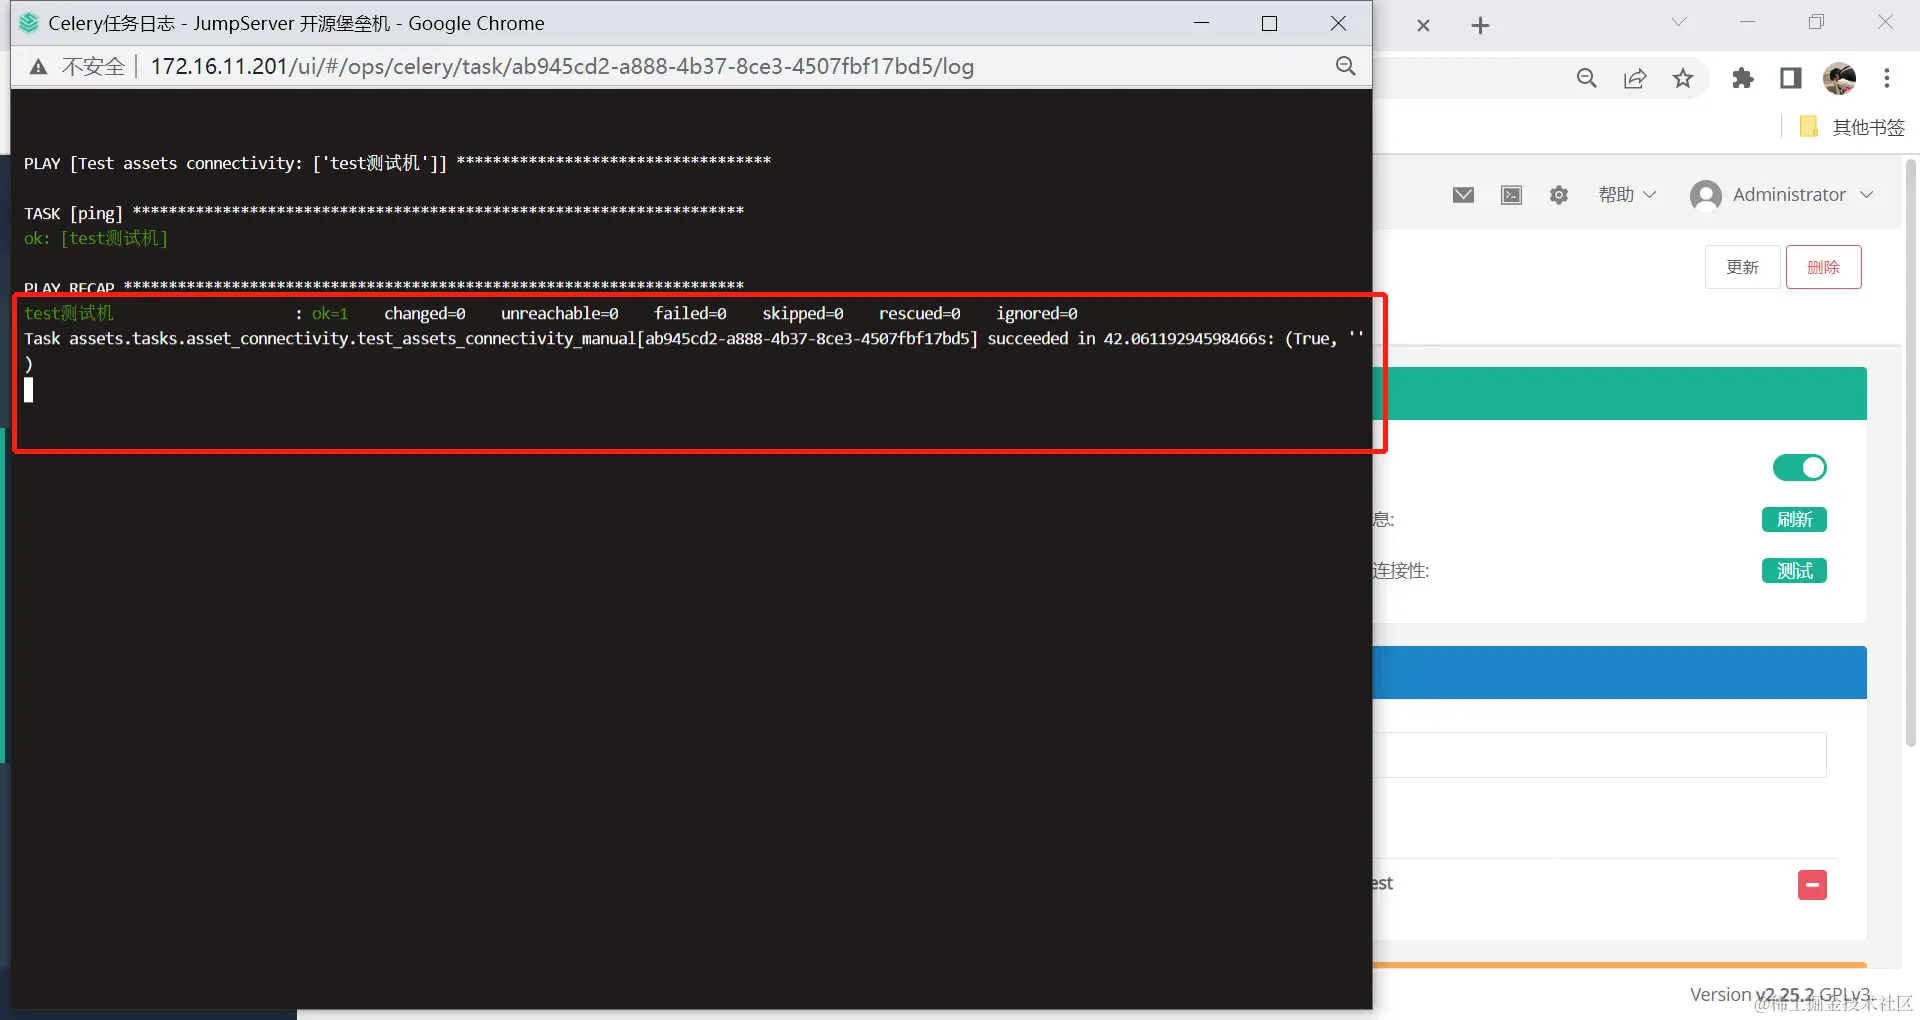Toggle the Chrome side panel icon
1920x1020 pixels.
click(1791, 78)
